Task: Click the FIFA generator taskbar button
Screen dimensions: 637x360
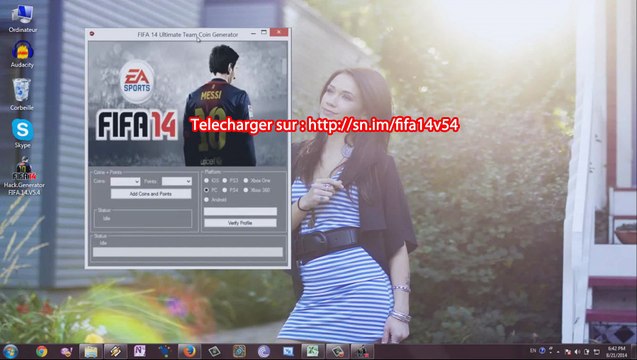Action: (x=362, y=351)
